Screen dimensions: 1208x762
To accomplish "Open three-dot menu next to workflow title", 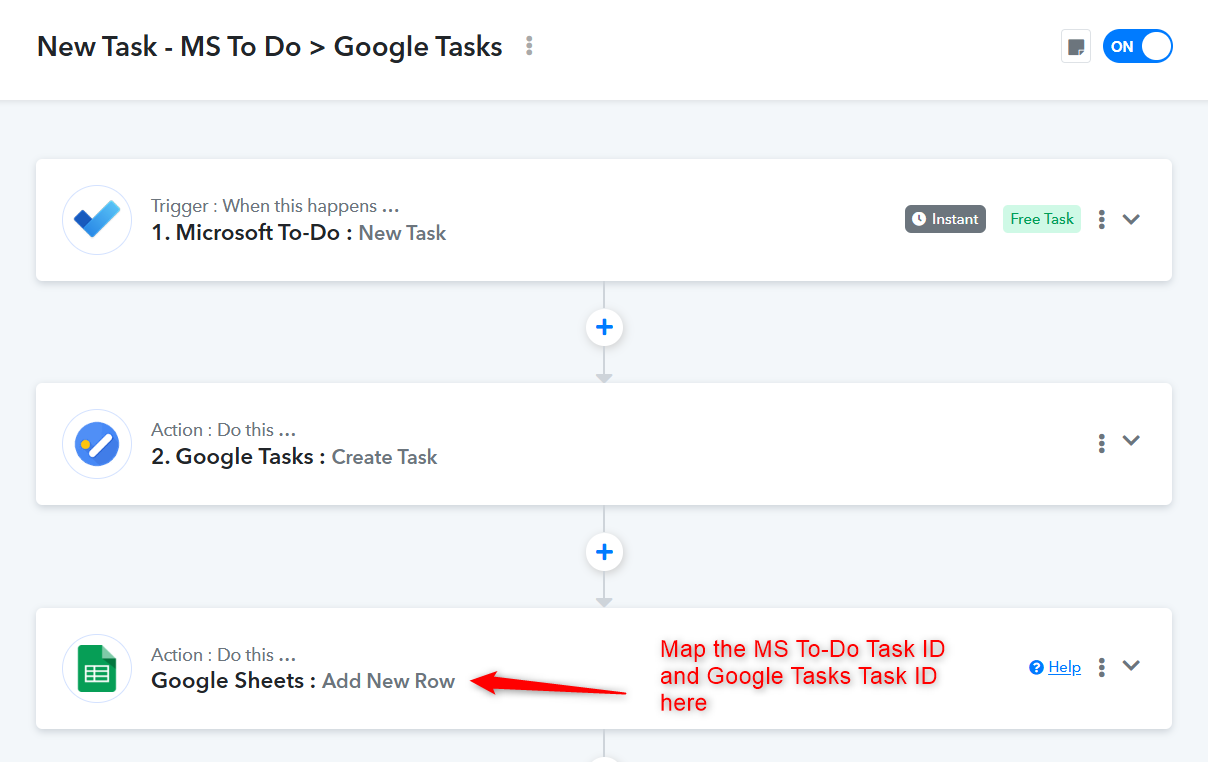I will [529, 46].
